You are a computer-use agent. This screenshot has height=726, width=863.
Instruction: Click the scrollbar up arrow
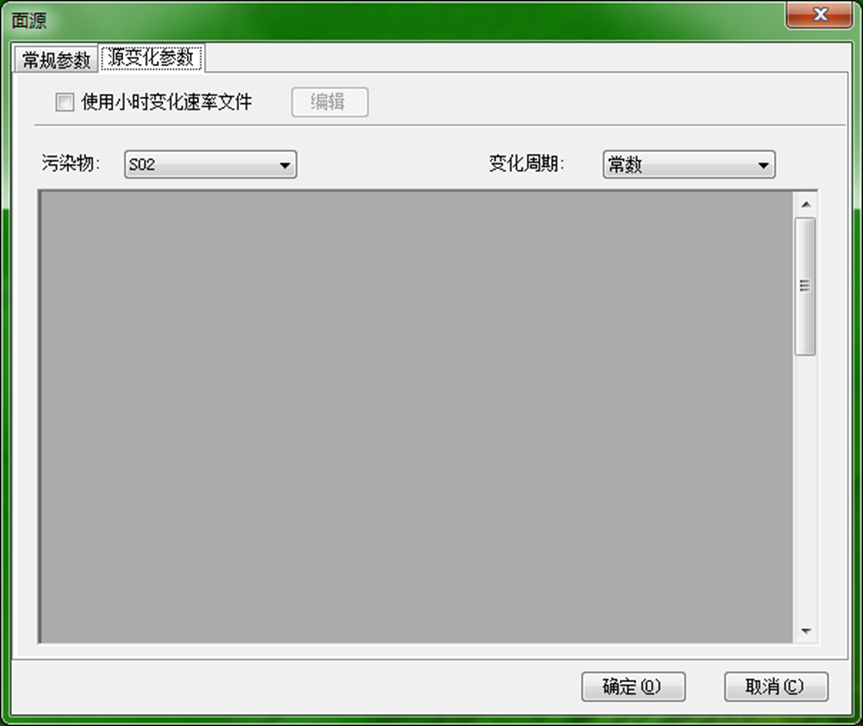806,205
